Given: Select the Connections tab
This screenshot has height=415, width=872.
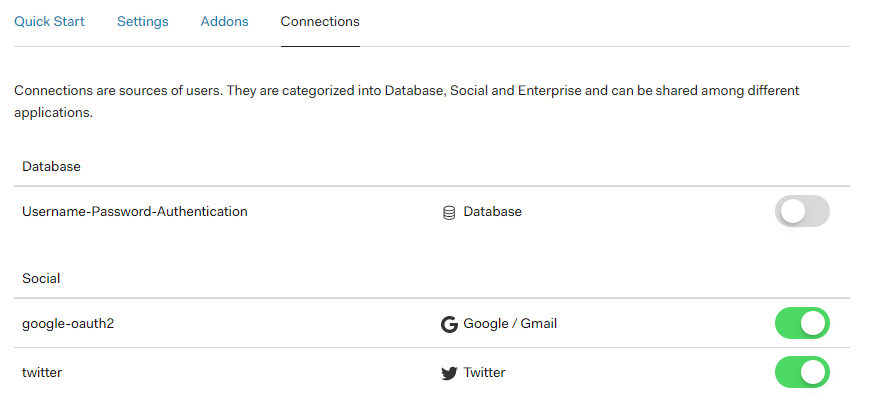Looking at the screenshot, I should click(x=320, y=21).
